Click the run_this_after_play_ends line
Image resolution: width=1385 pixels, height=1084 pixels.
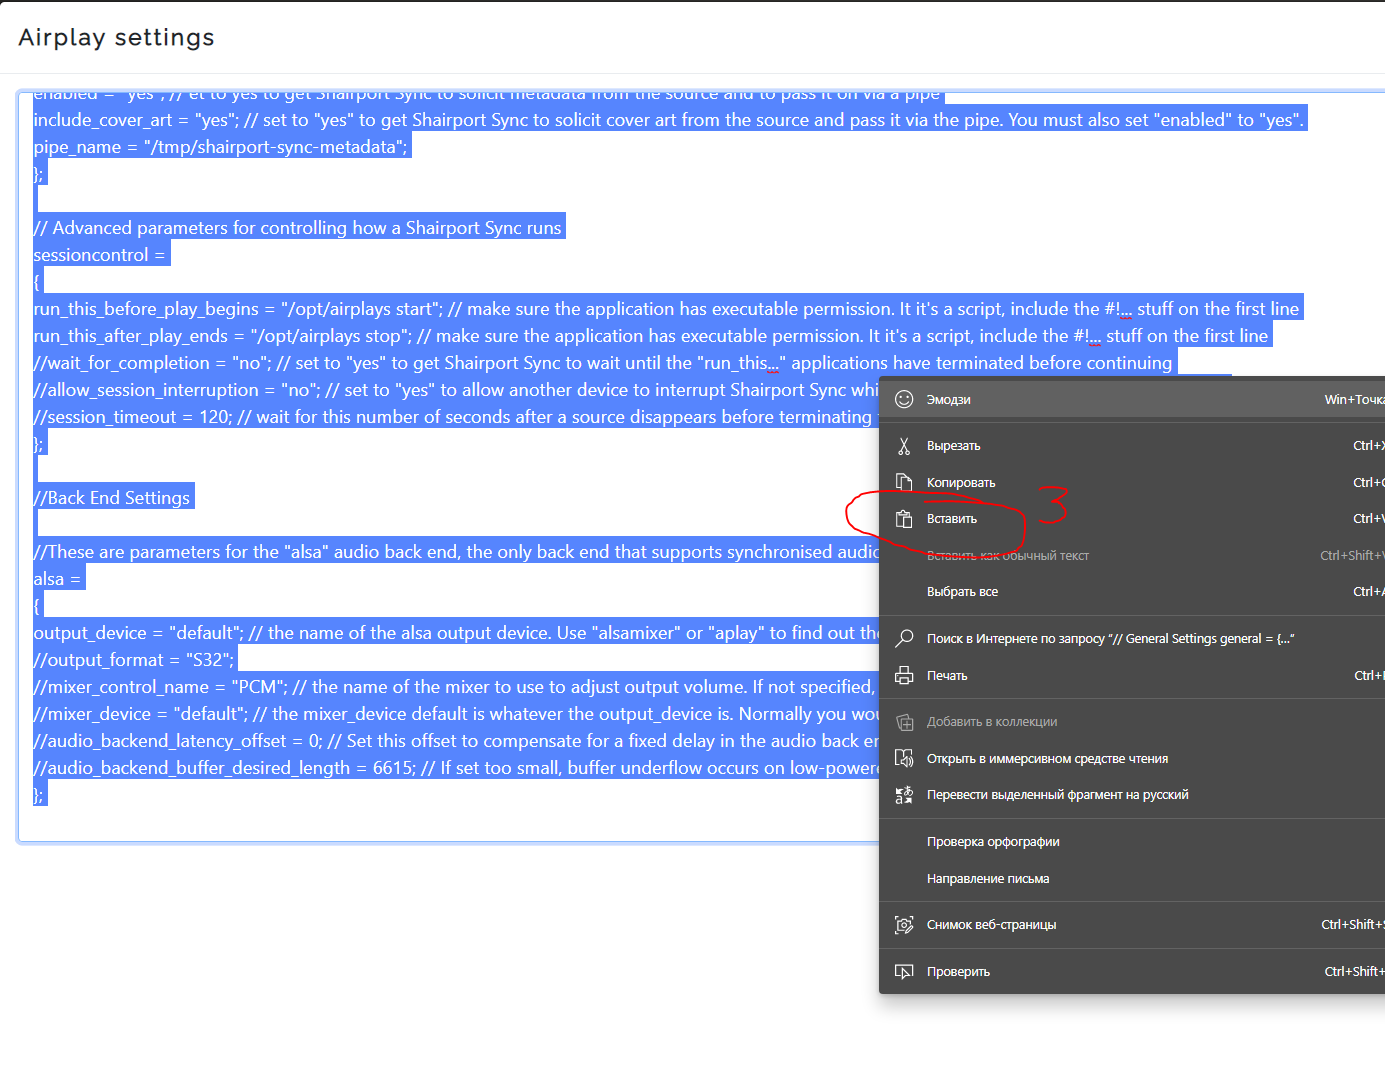(x=651, y=336)
